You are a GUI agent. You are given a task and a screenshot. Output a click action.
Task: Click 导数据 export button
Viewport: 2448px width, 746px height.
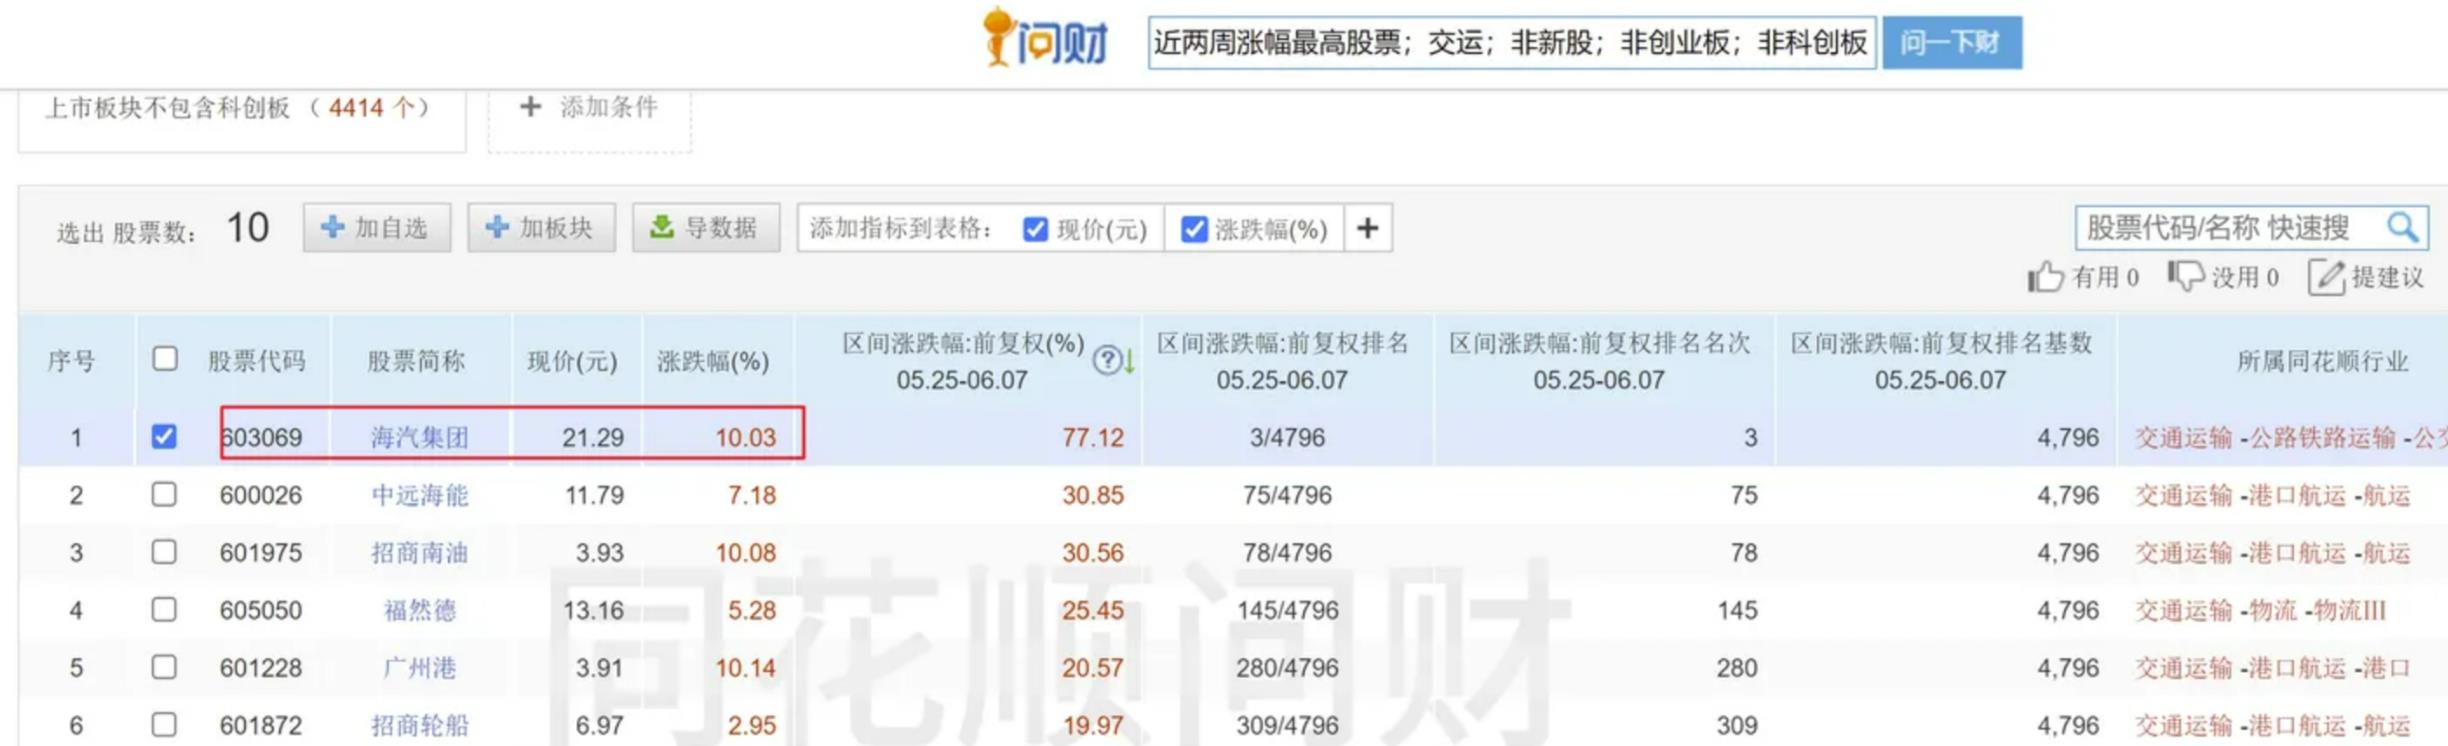(706, 228)
